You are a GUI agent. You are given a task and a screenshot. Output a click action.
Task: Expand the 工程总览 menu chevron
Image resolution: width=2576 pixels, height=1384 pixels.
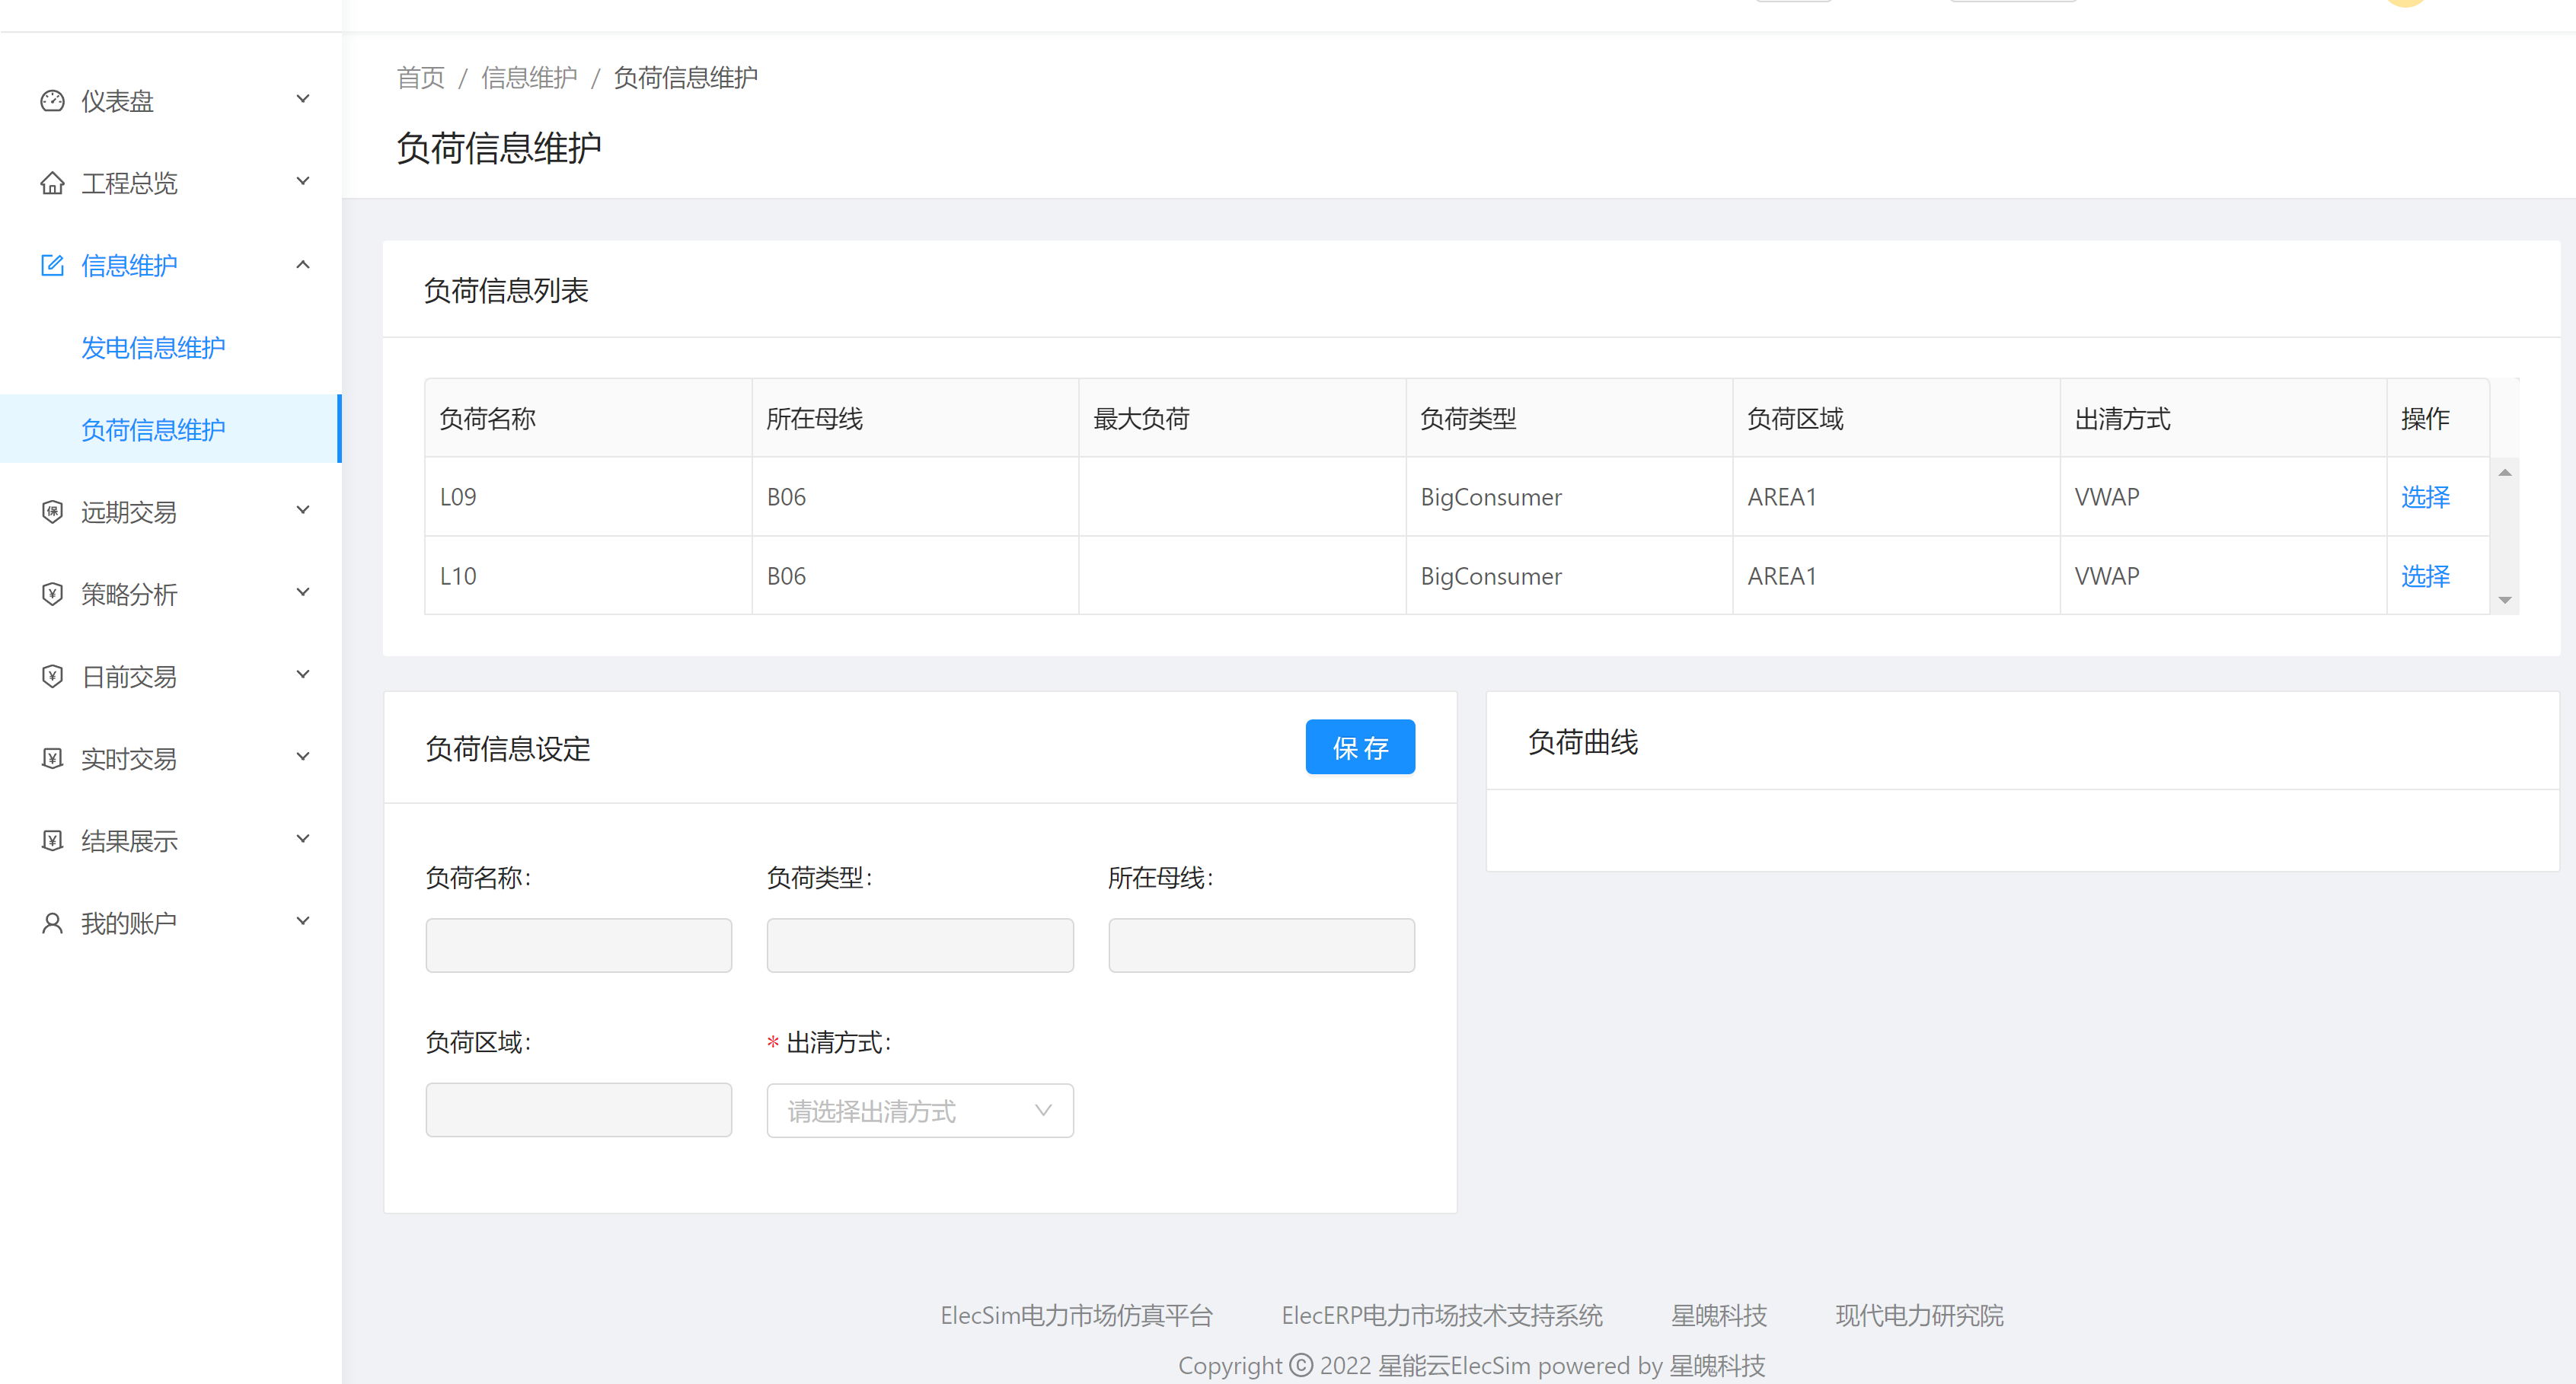(303, 181)
